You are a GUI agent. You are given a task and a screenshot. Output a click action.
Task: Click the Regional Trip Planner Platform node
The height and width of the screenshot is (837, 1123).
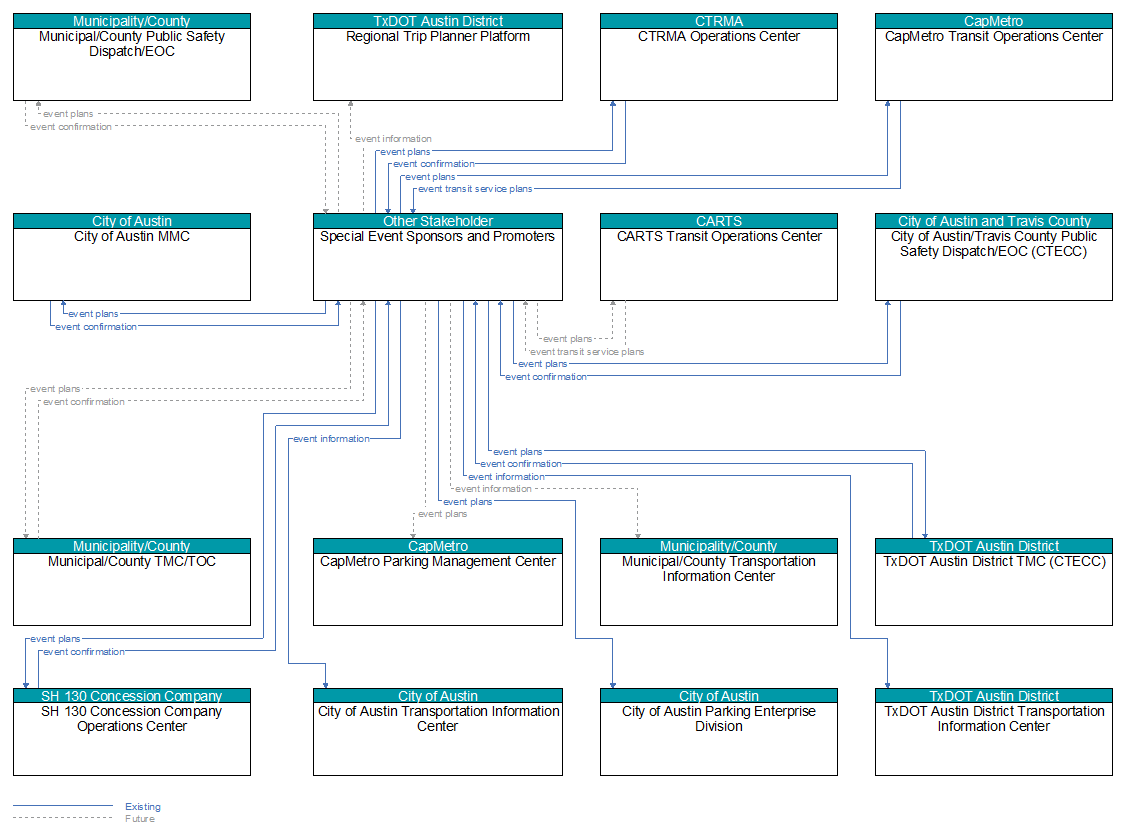point(438,57)
